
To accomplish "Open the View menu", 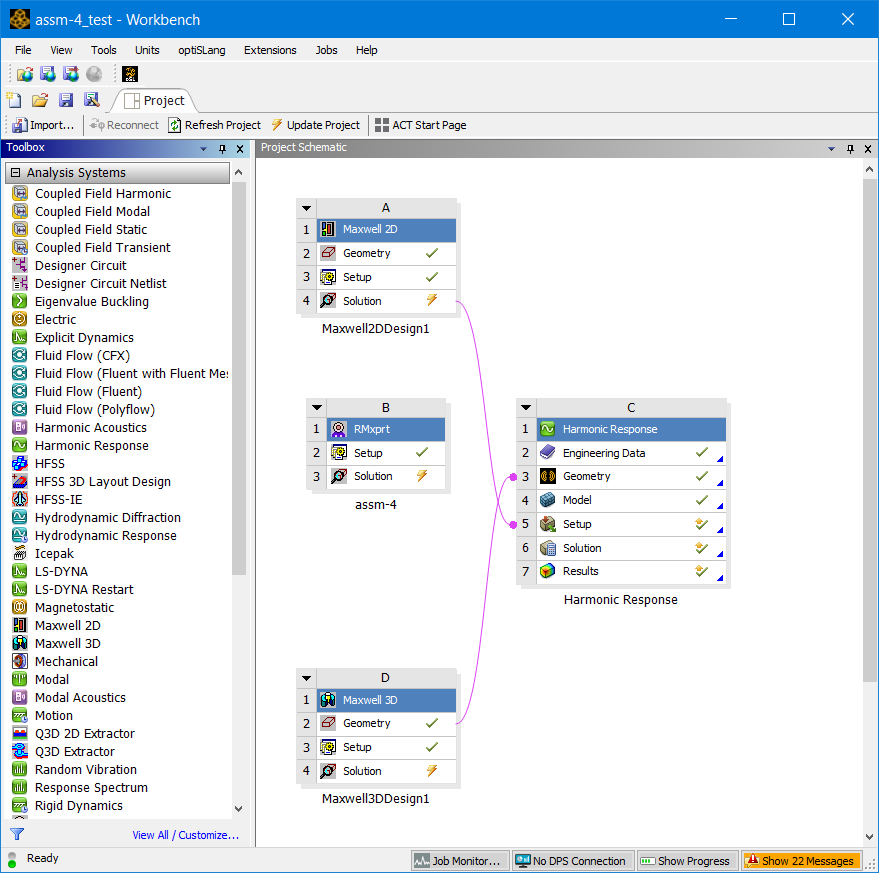I will point(61,50).
